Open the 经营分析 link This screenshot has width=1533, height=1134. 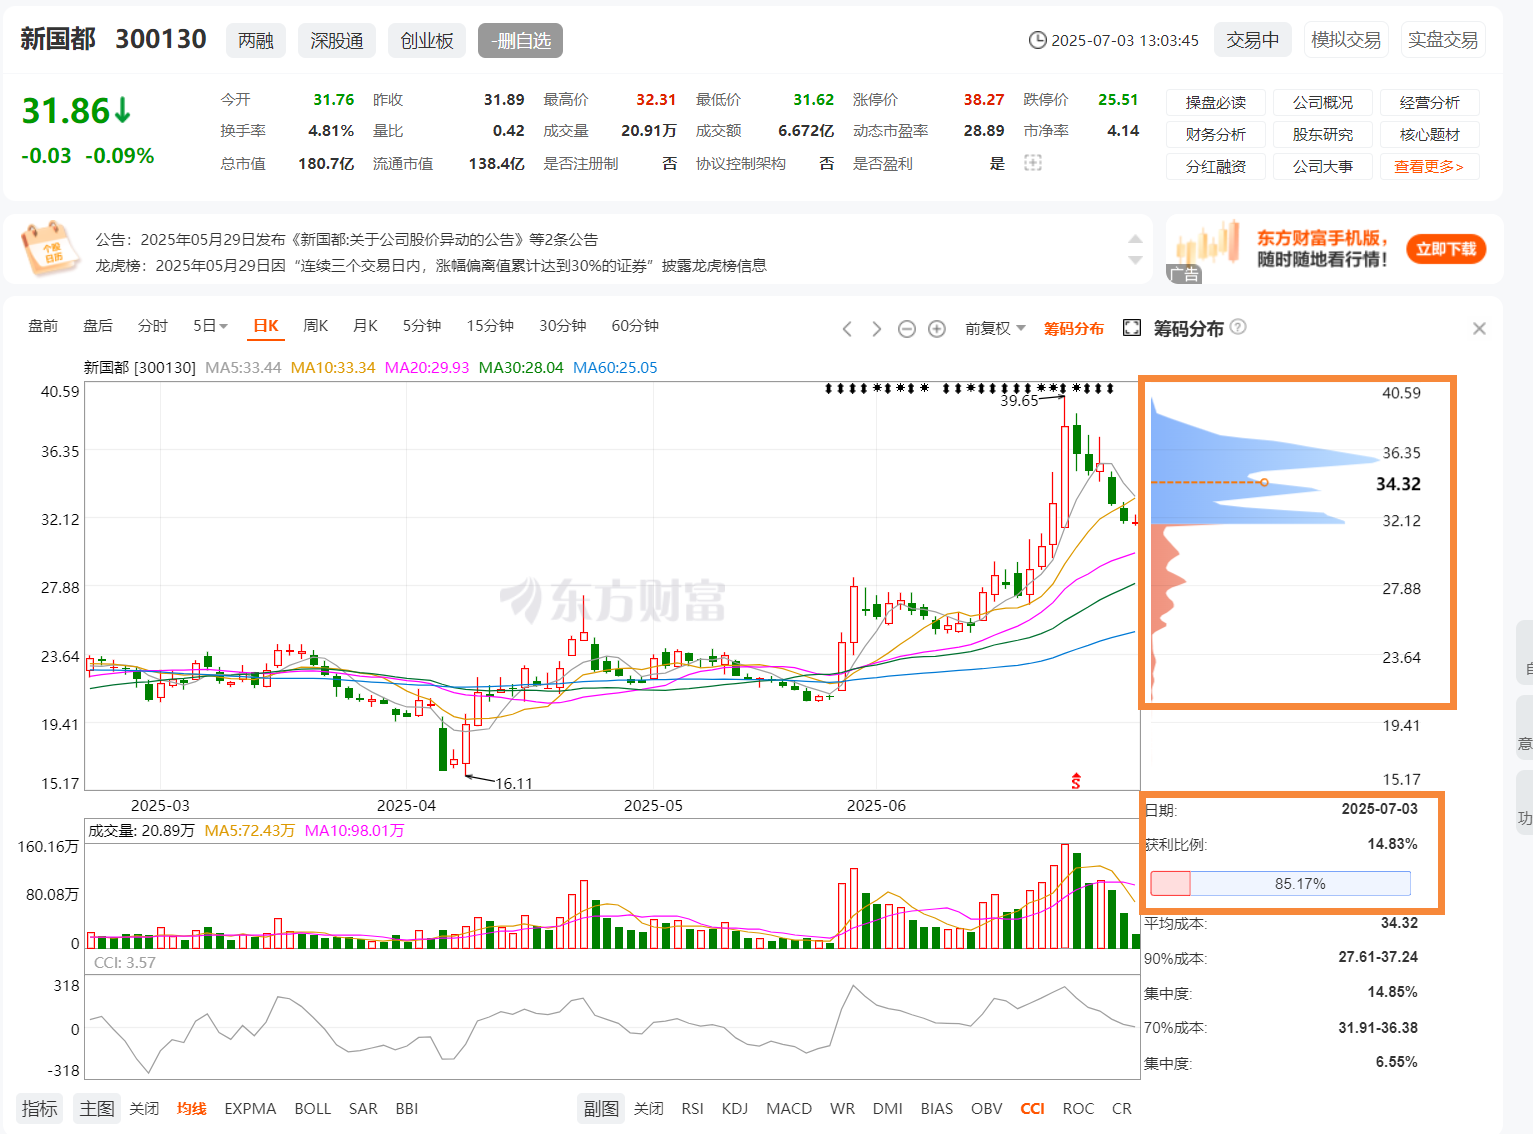[x=1430, y=102]
